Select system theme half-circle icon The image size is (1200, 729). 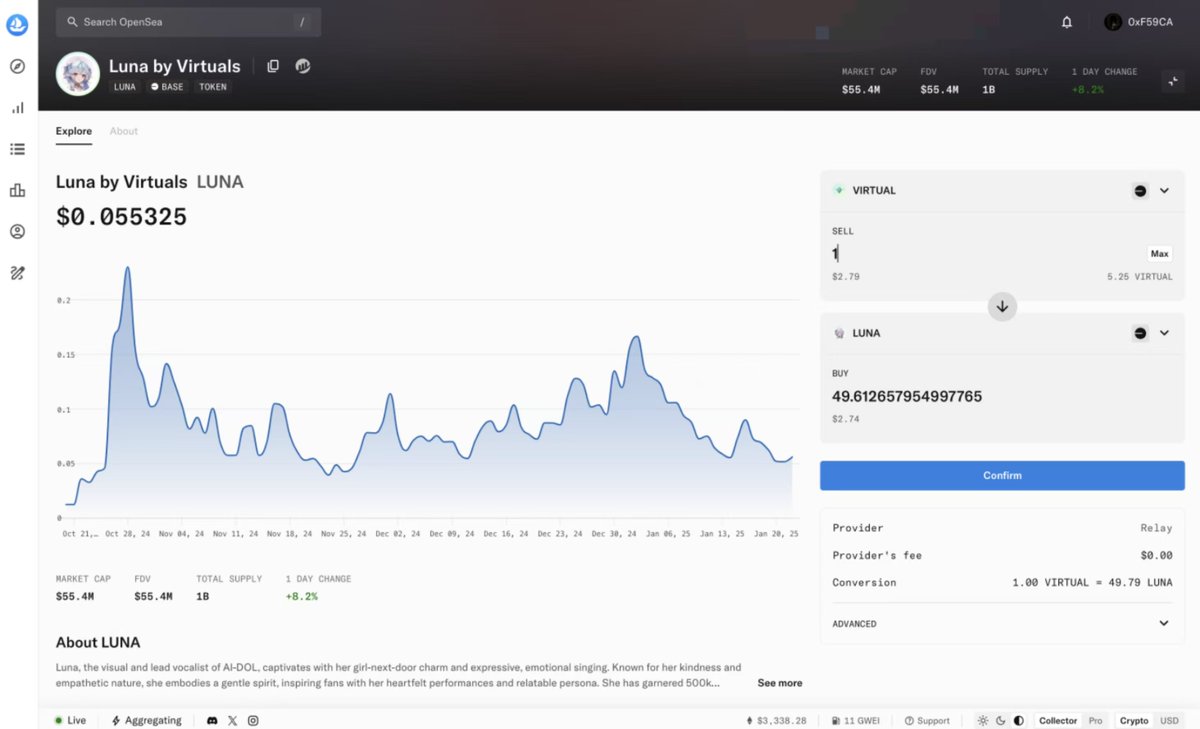point(1019,720)
